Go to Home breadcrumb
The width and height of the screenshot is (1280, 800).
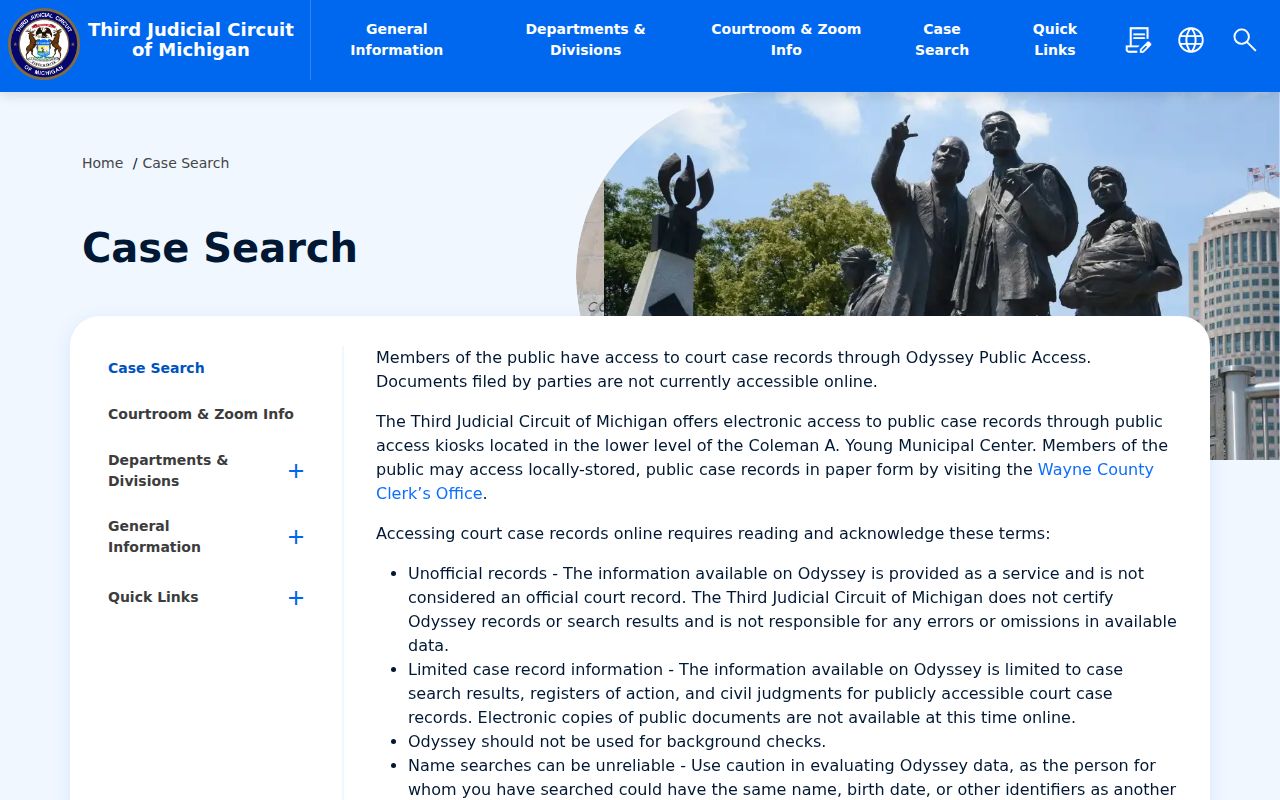point(103,163)
